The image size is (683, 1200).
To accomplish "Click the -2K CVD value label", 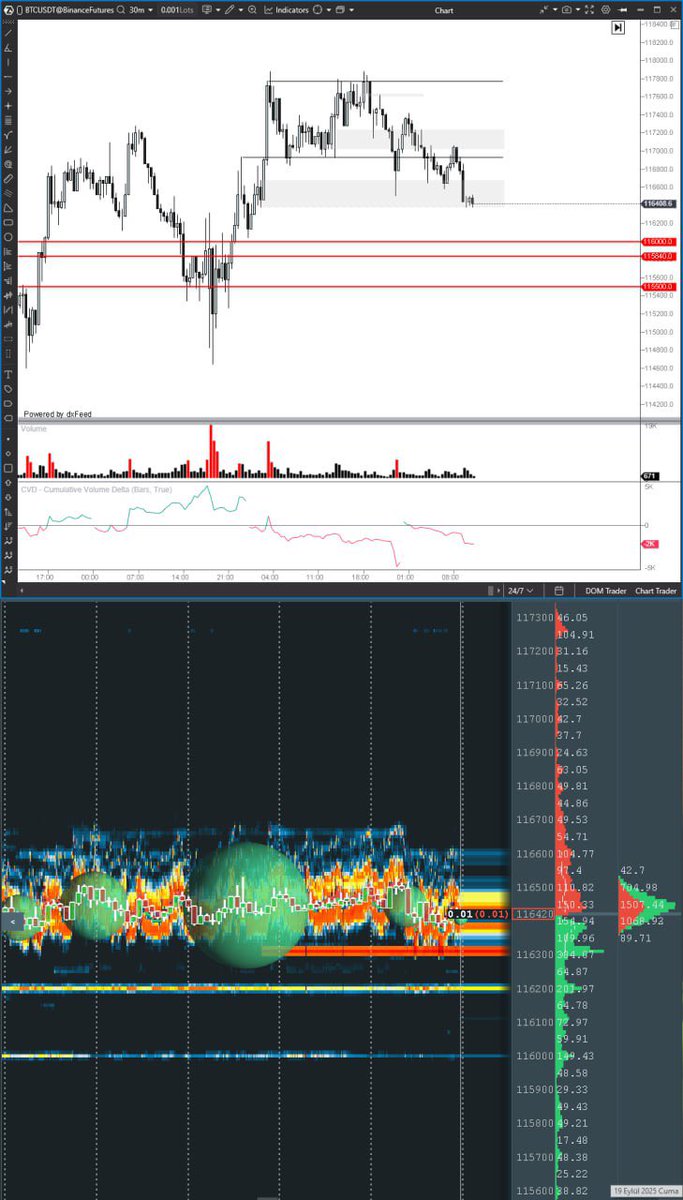I will (649, 543).
